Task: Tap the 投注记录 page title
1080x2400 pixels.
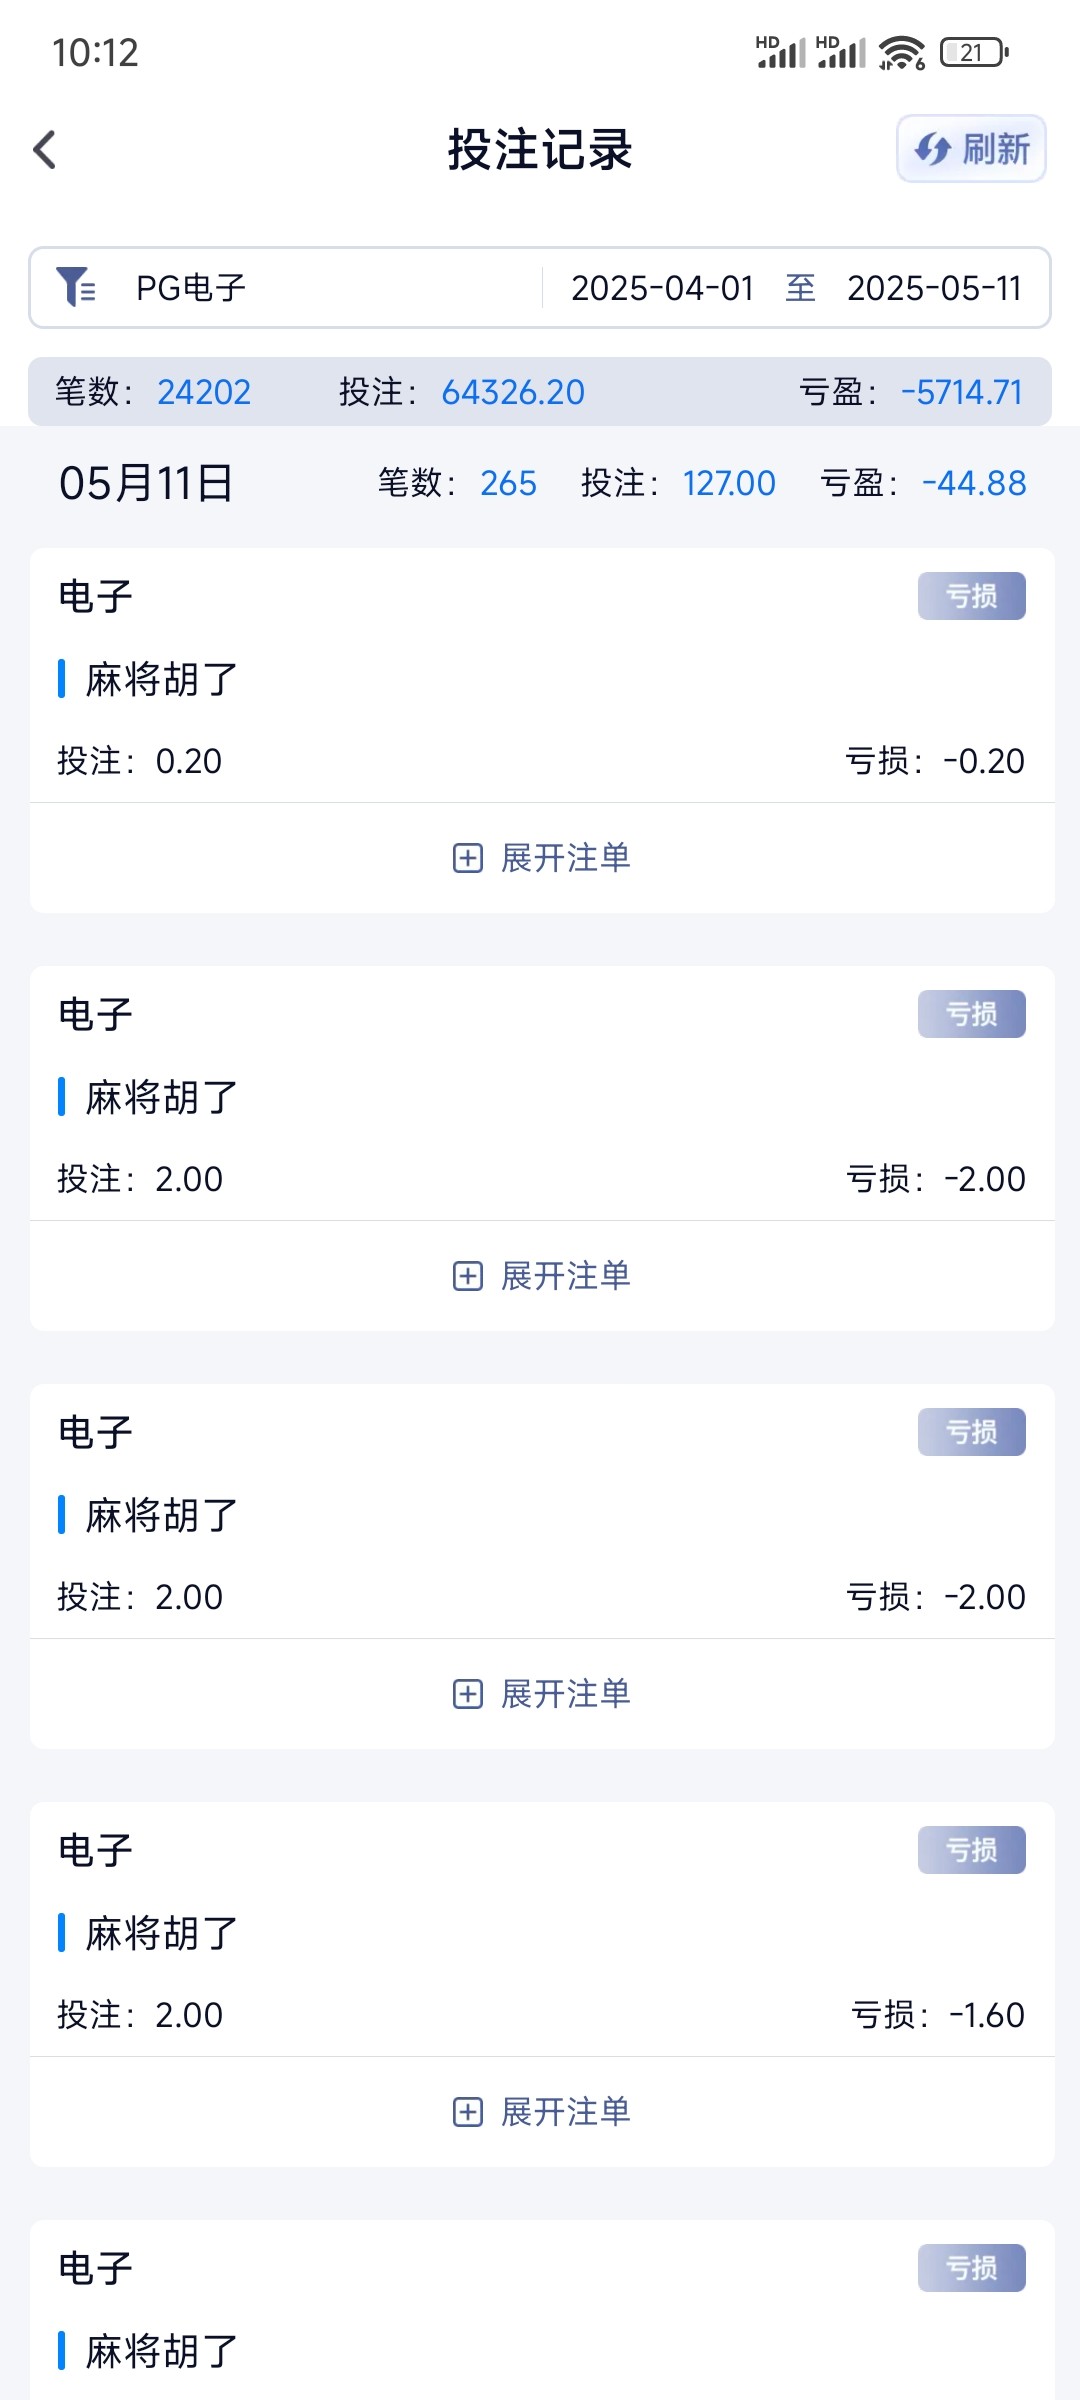Action: [540, 150]
